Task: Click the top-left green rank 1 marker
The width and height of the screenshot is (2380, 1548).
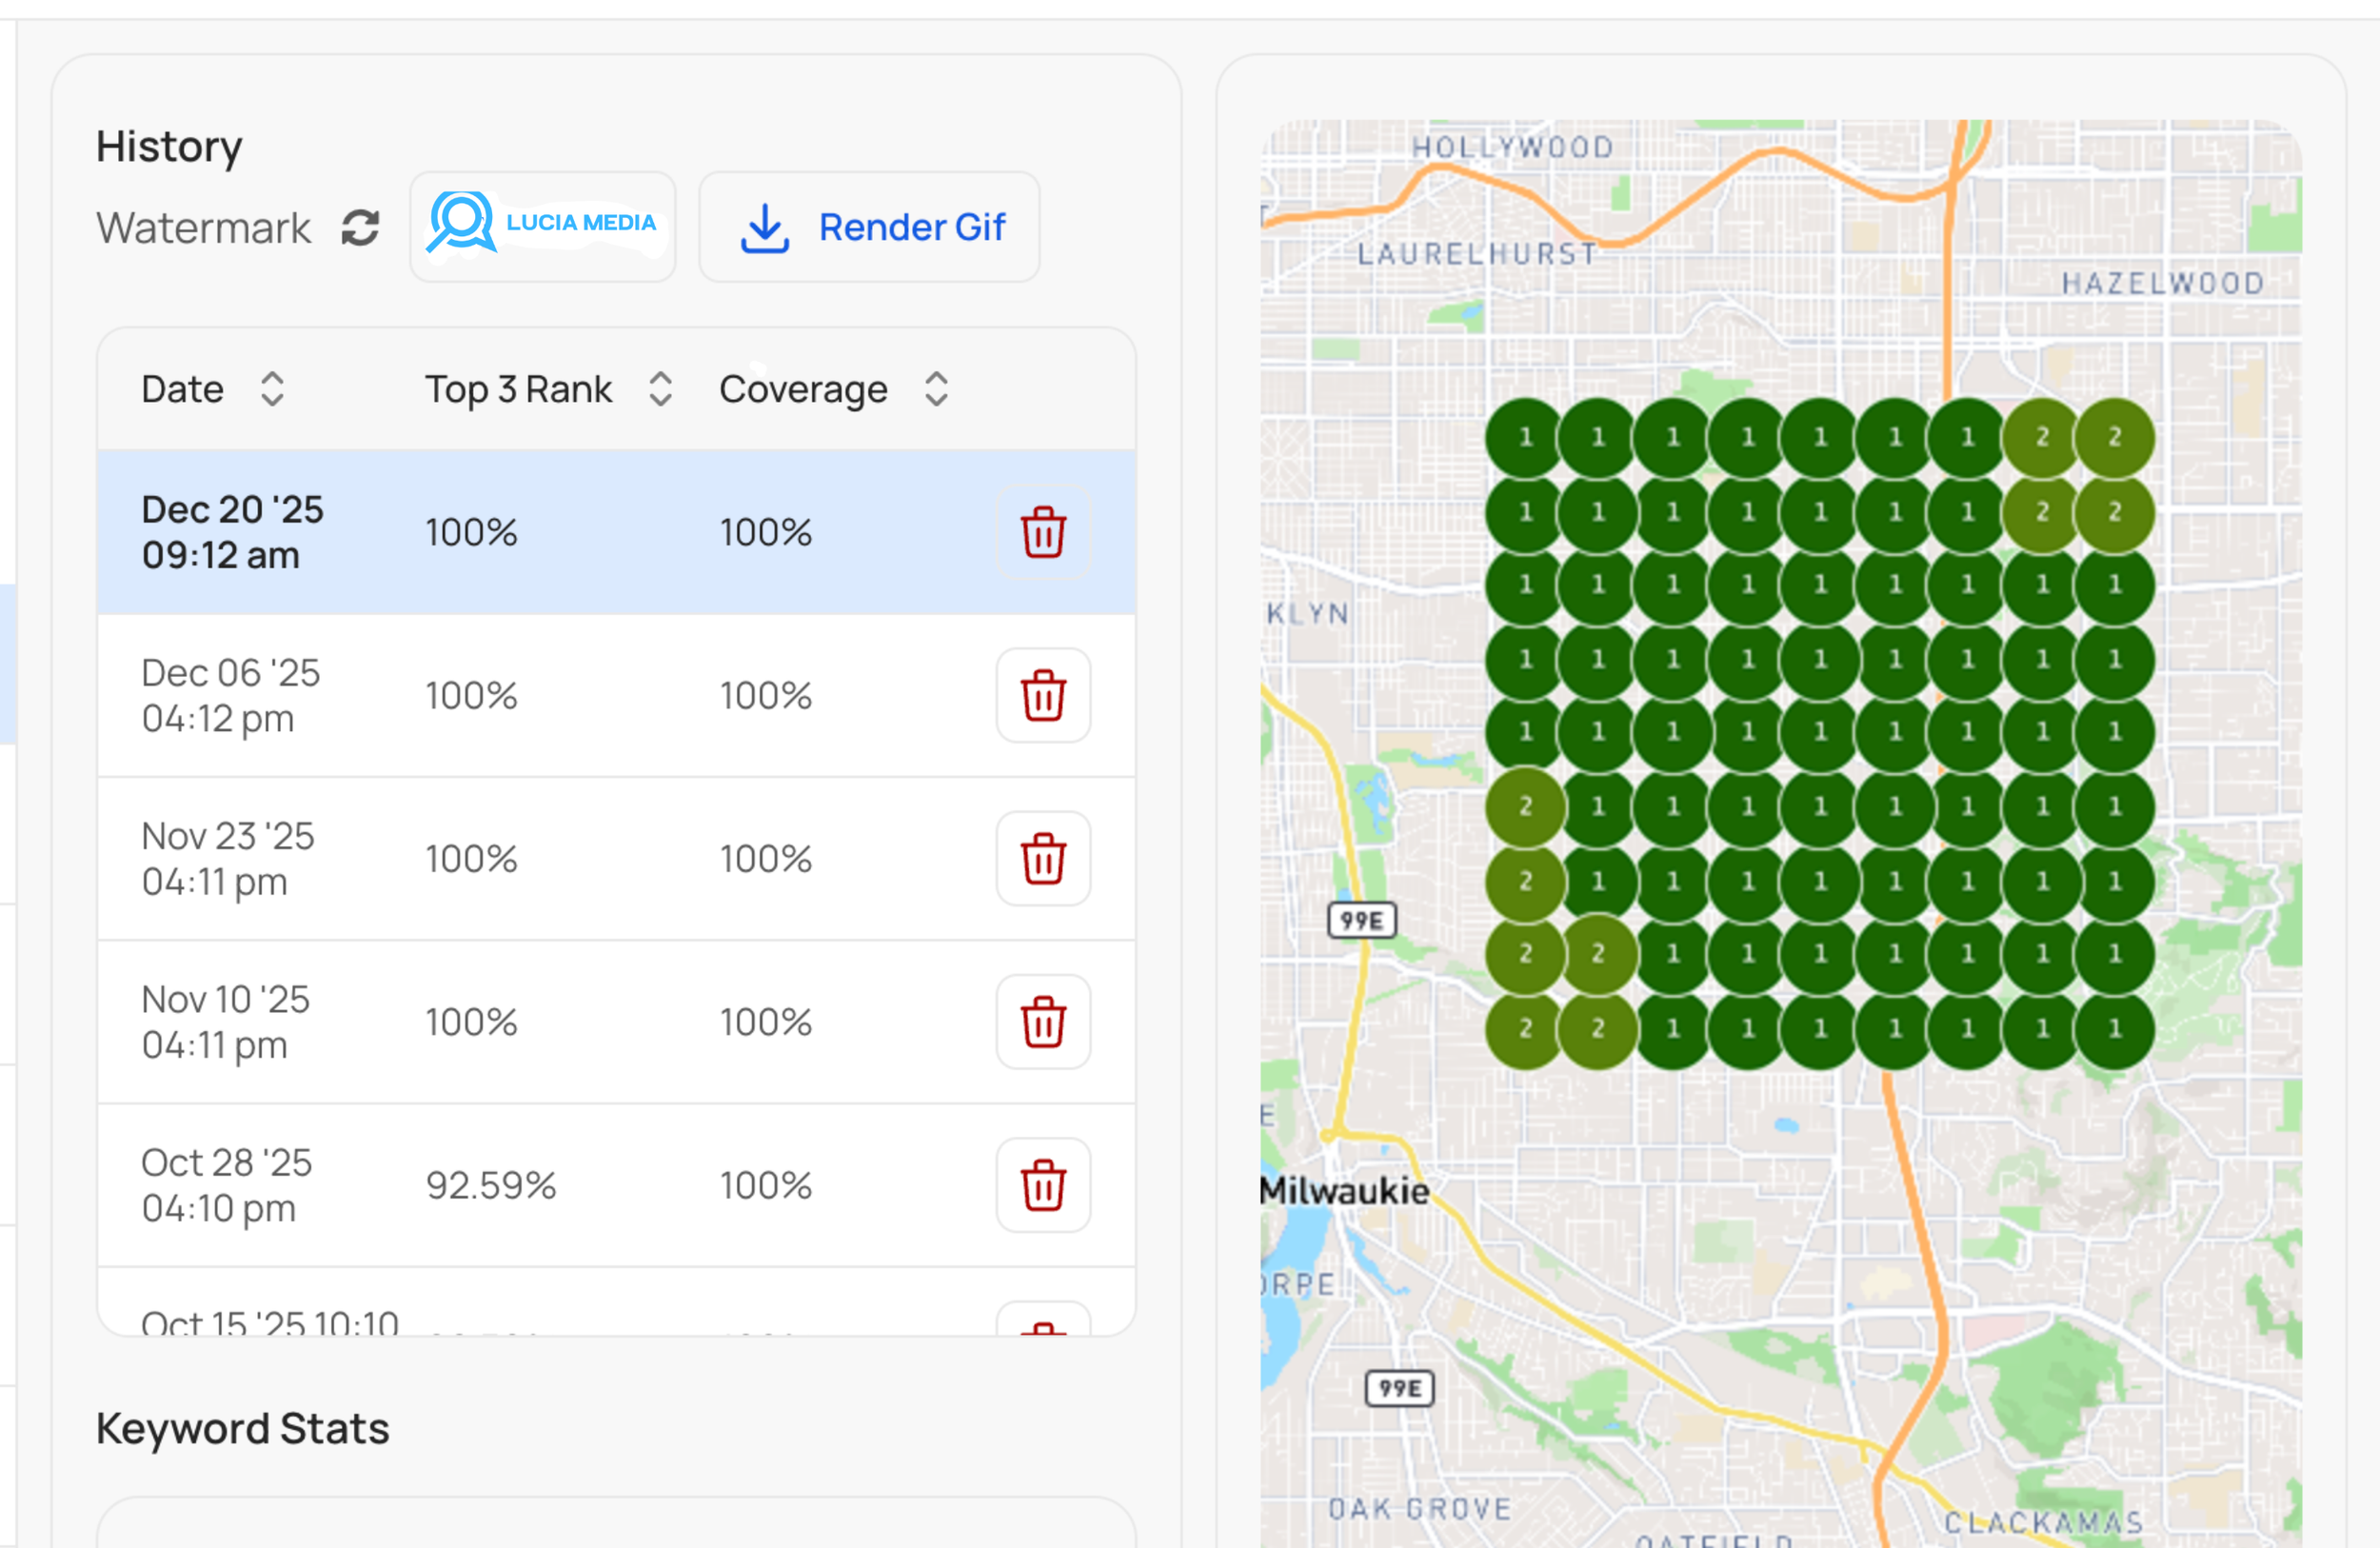Action: point(1525,437)
